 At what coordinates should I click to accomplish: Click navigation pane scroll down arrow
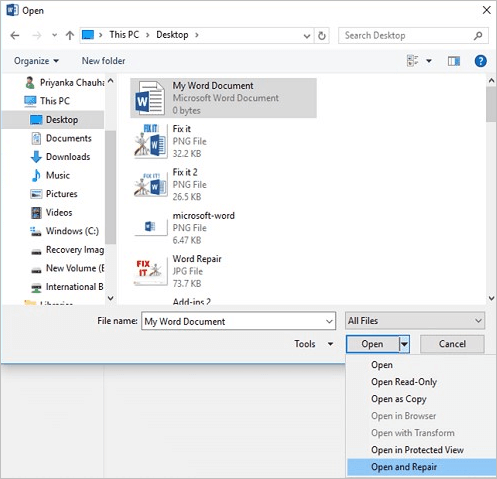[x=111, y=298]
